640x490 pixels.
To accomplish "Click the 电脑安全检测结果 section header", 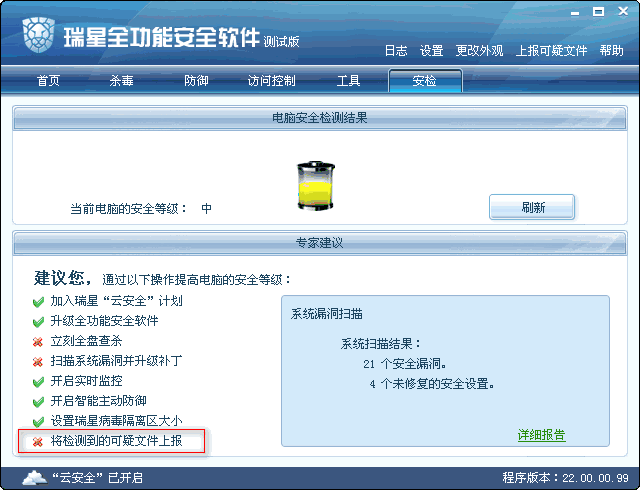I will (x=320, y=118).
